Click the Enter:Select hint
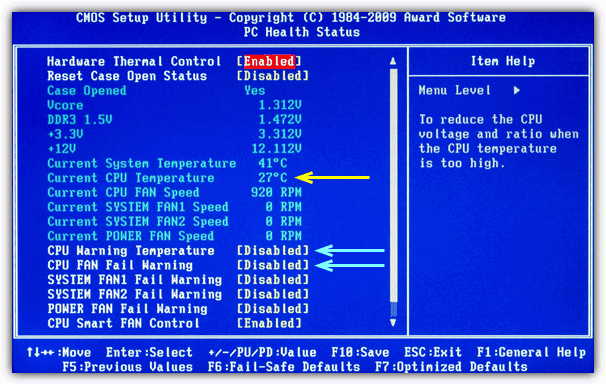 tap(149, 352)
